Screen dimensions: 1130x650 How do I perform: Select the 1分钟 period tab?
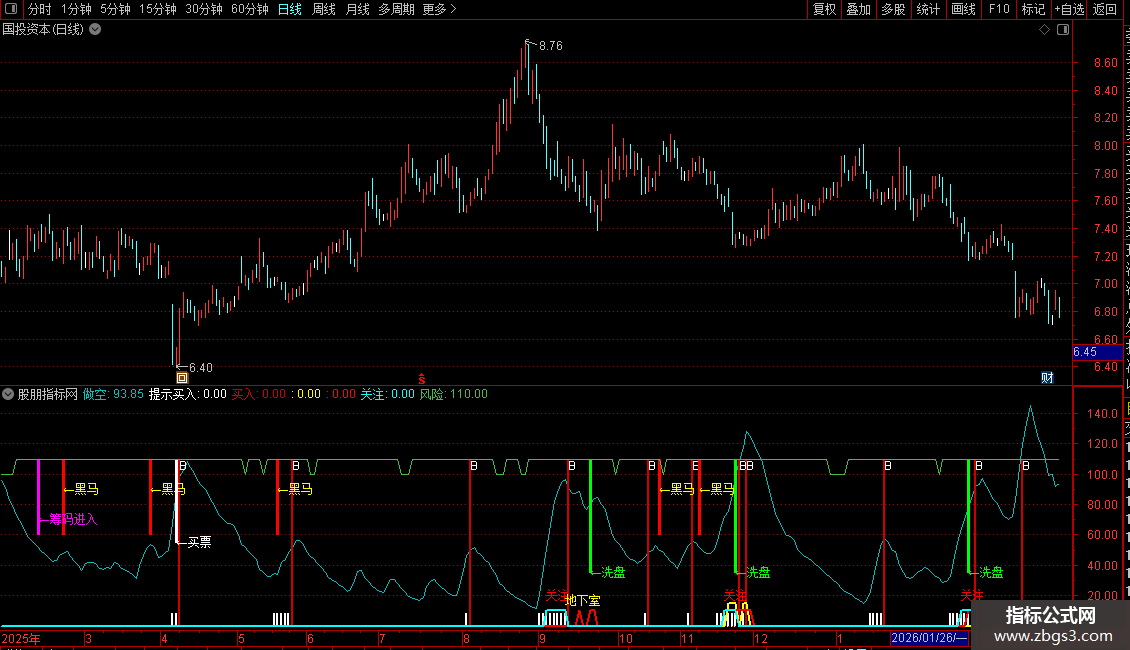(x=76, y=9)
